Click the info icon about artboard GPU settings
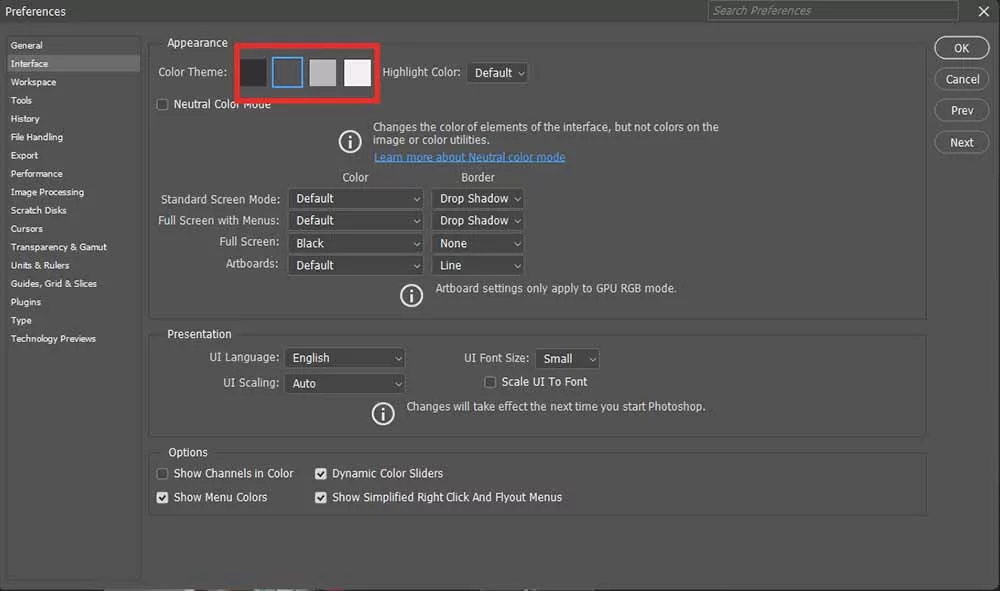Viewport: 1000px width, 591px height. point(411,295)
